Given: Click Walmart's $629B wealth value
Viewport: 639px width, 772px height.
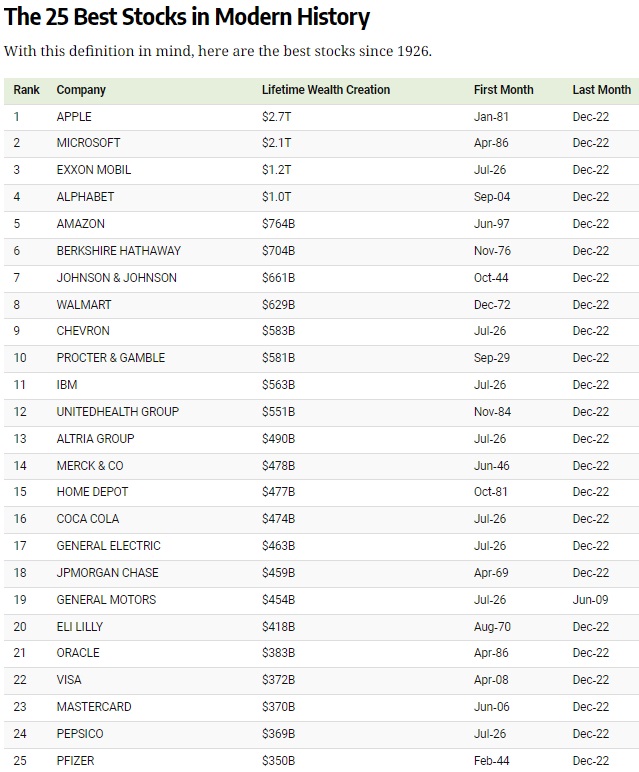Looking at the screenshot, I should point(278,305).
